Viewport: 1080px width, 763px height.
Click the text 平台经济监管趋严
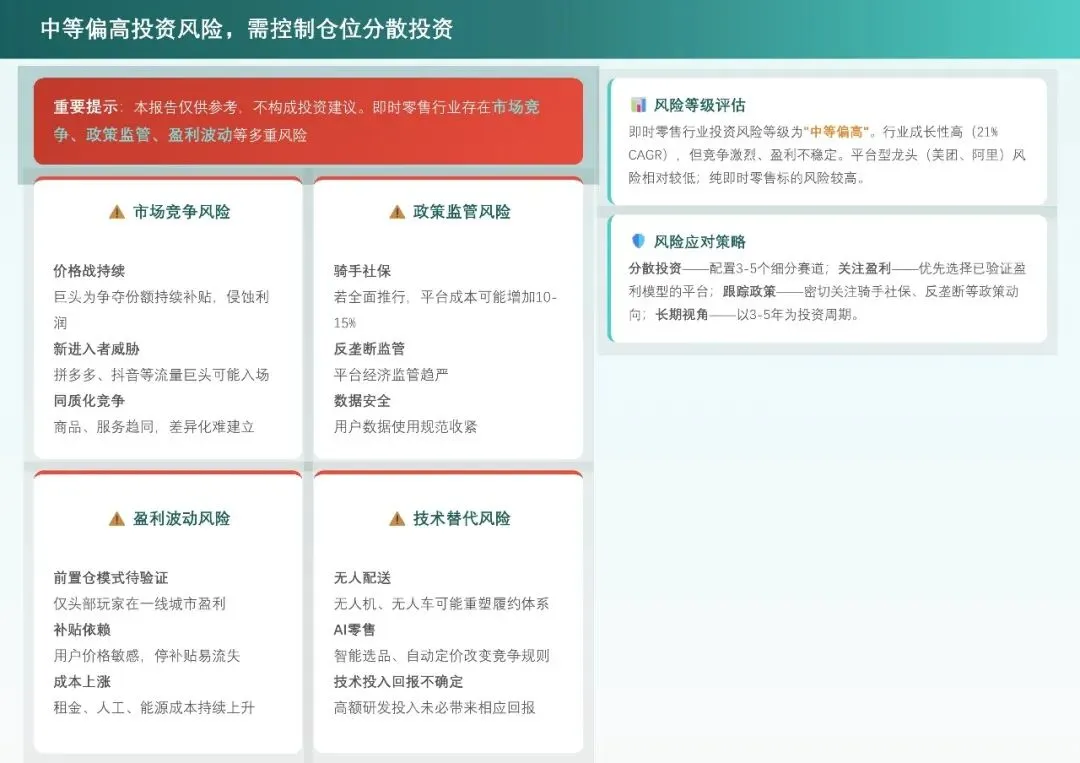(x=391, y=375)
